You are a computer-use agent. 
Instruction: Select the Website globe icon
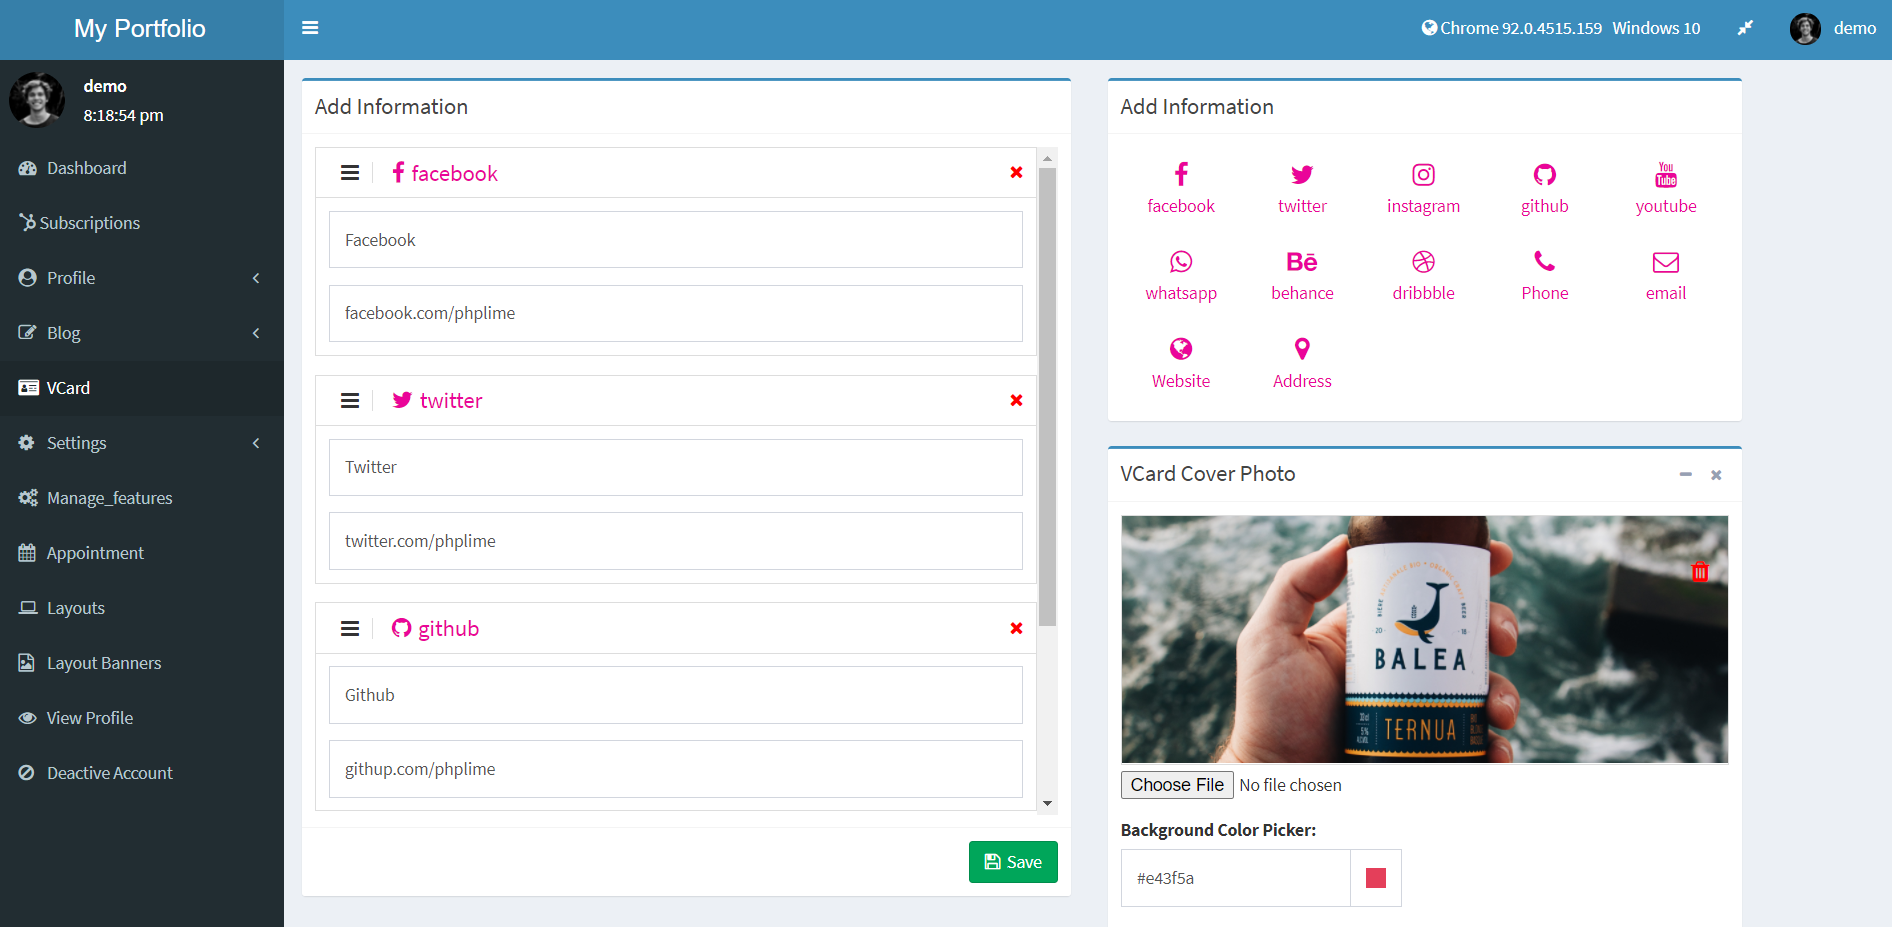click(1181, 361)
